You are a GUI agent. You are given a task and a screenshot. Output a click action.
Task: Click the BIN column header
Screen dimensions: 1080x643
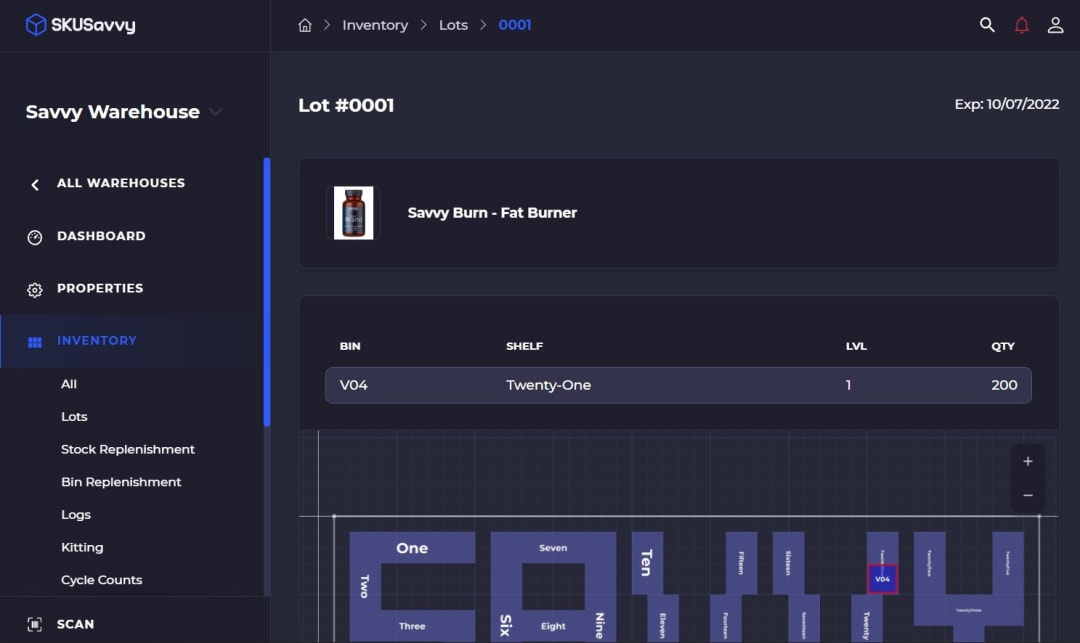[x=350, y=346]
